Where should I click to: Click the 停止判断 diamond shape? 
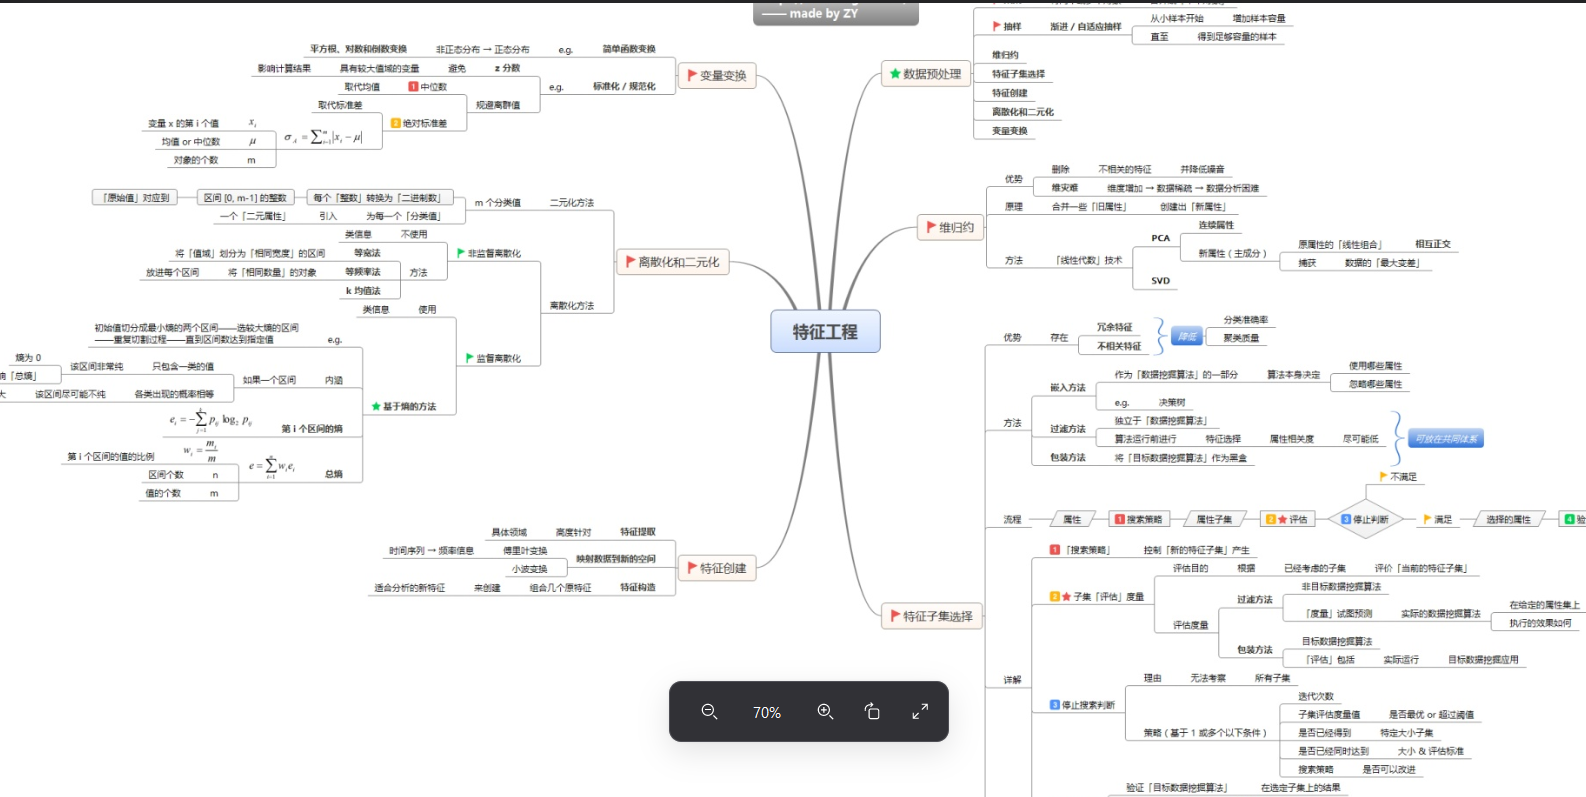tap(1365, 519)
